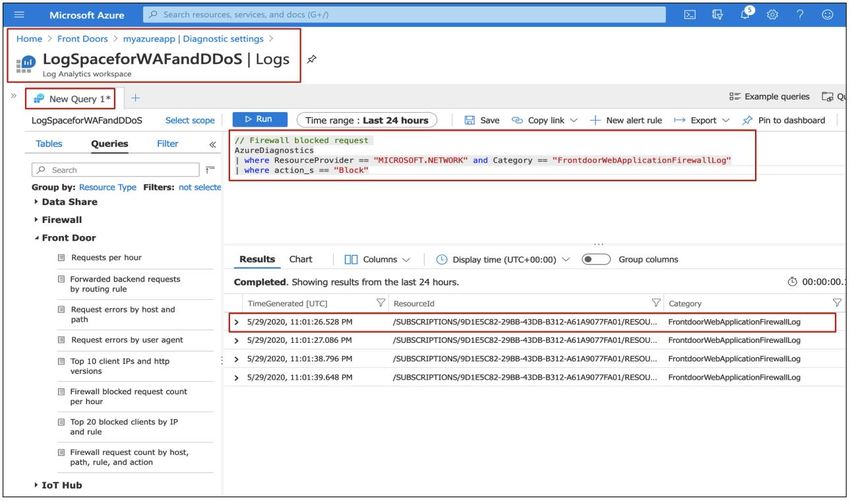This screenshot has width=850, height=501.
Task: Open 'Forwarded backend requests by routing rule' query
Action: pos(125,284)
